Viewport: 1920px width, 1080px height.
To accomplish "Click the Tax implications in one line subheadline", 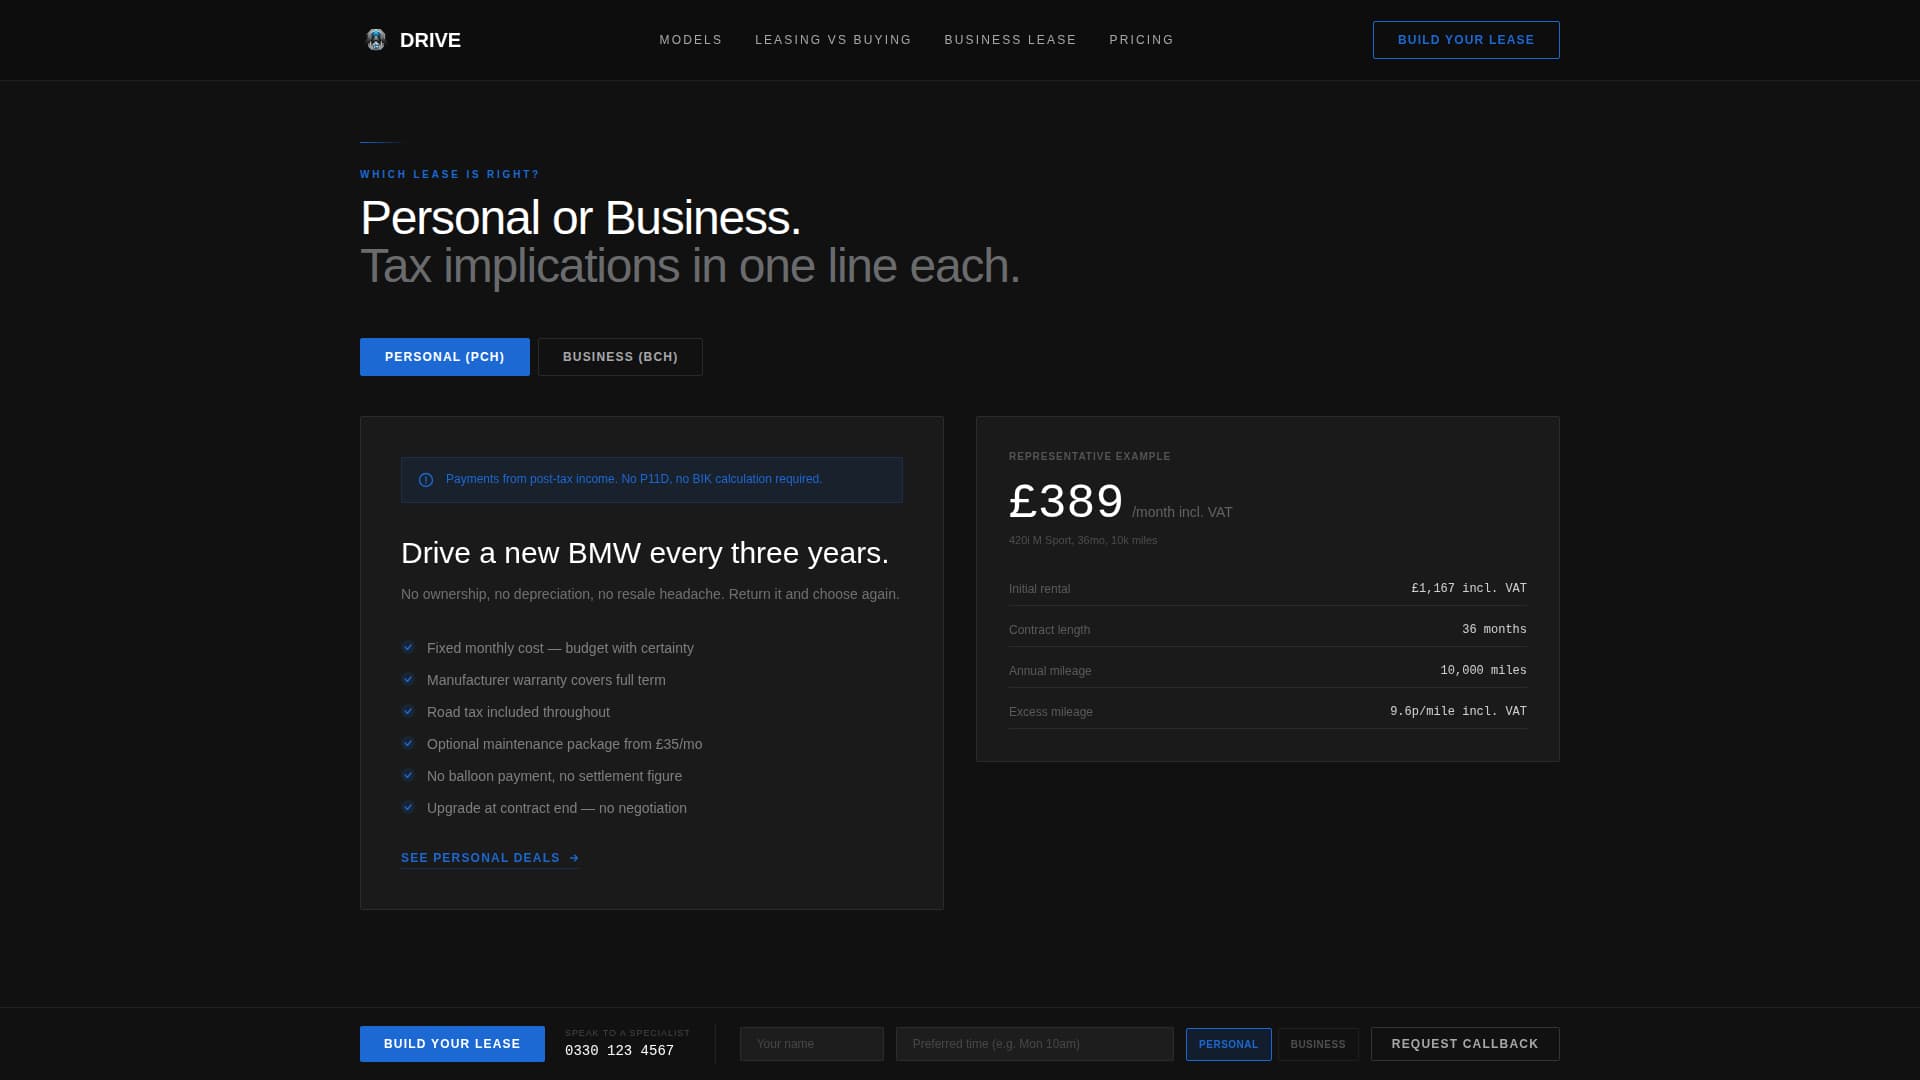I will [690, 266].
